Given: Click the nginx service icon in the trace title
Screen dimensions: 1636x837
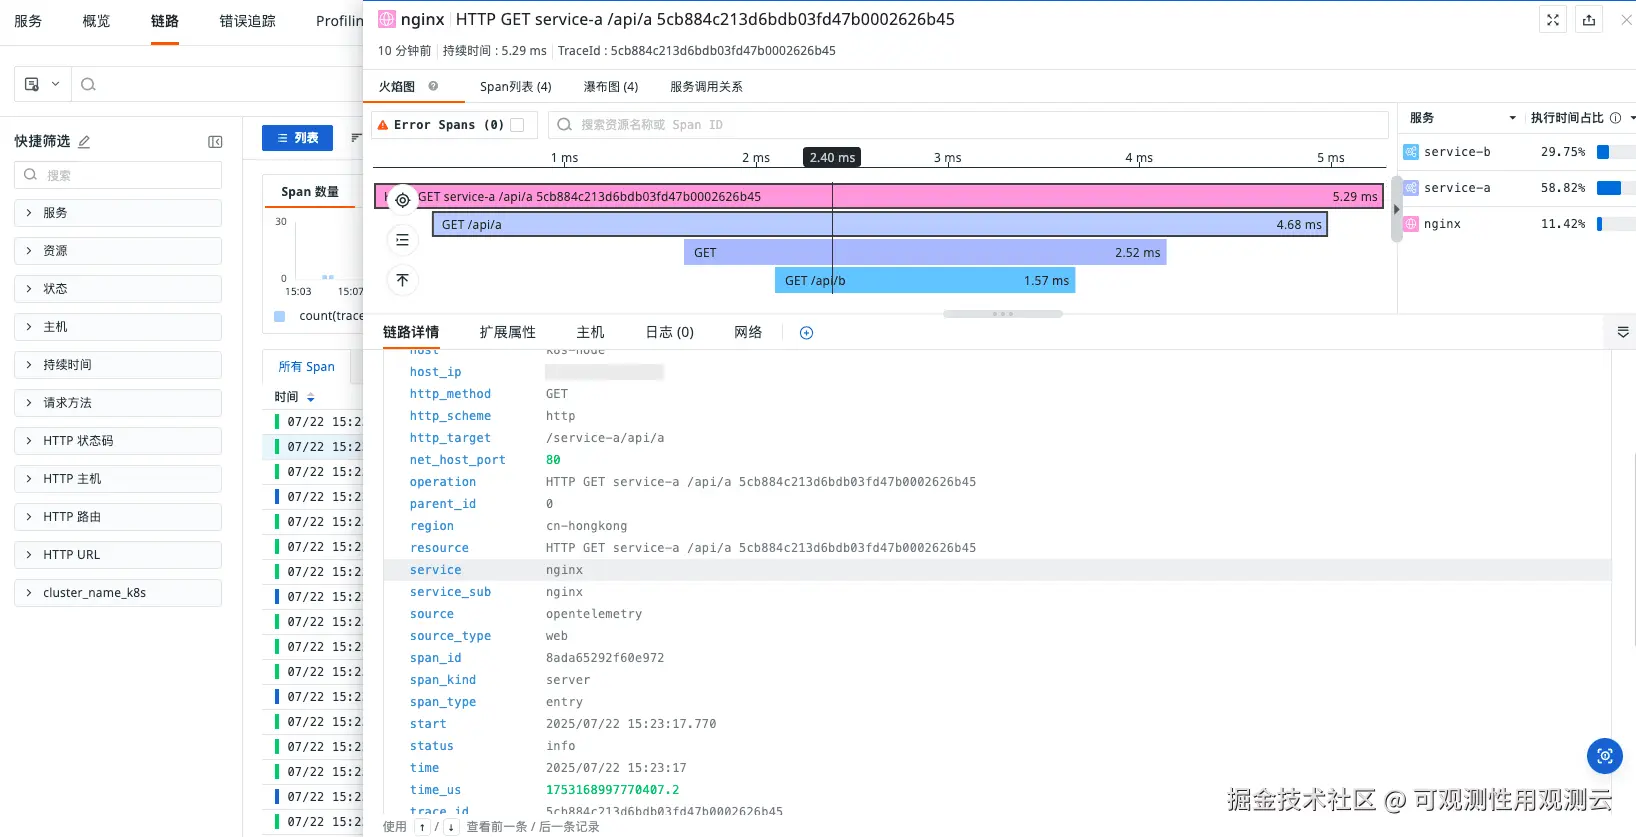Looking at the screenshot, I should [x=387, y=19].
